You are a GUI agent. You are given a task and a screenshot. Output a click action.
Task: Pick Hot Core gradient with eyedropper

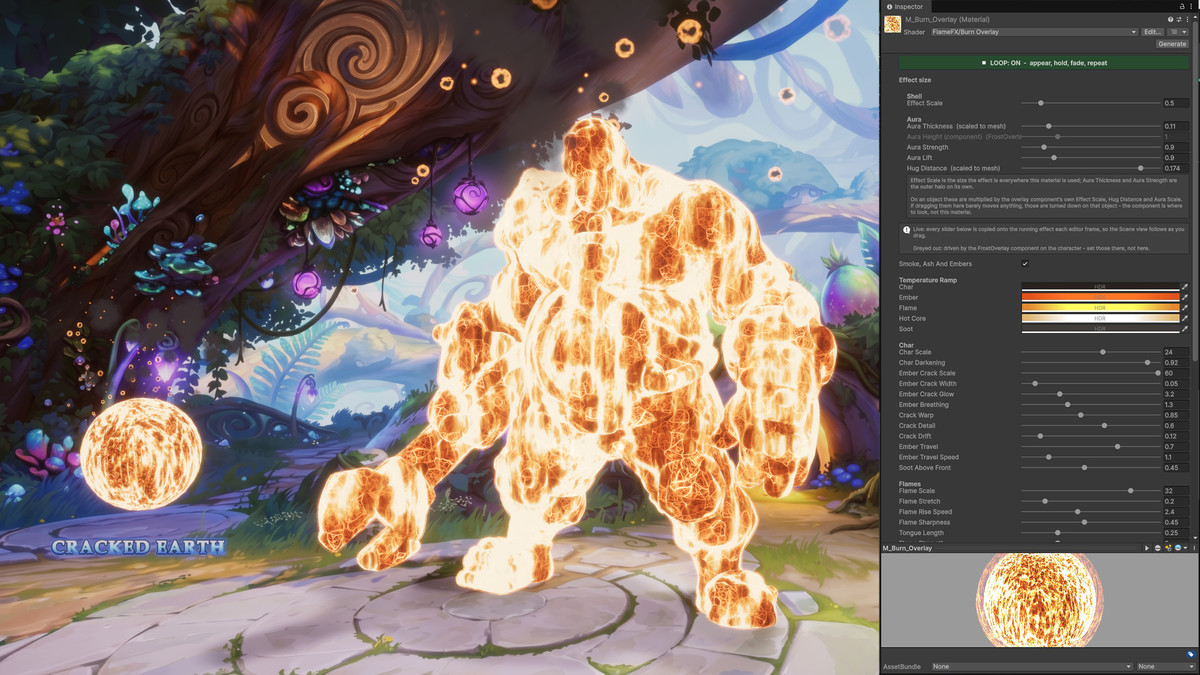pos(1185,318)
